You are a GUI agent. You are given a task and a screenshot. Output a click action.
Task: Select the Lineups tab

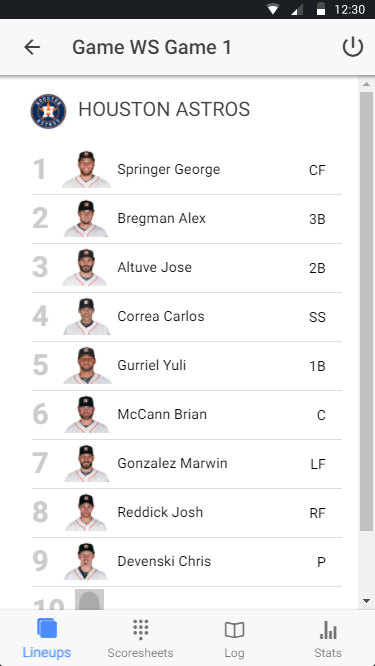(x=47, y=638)
